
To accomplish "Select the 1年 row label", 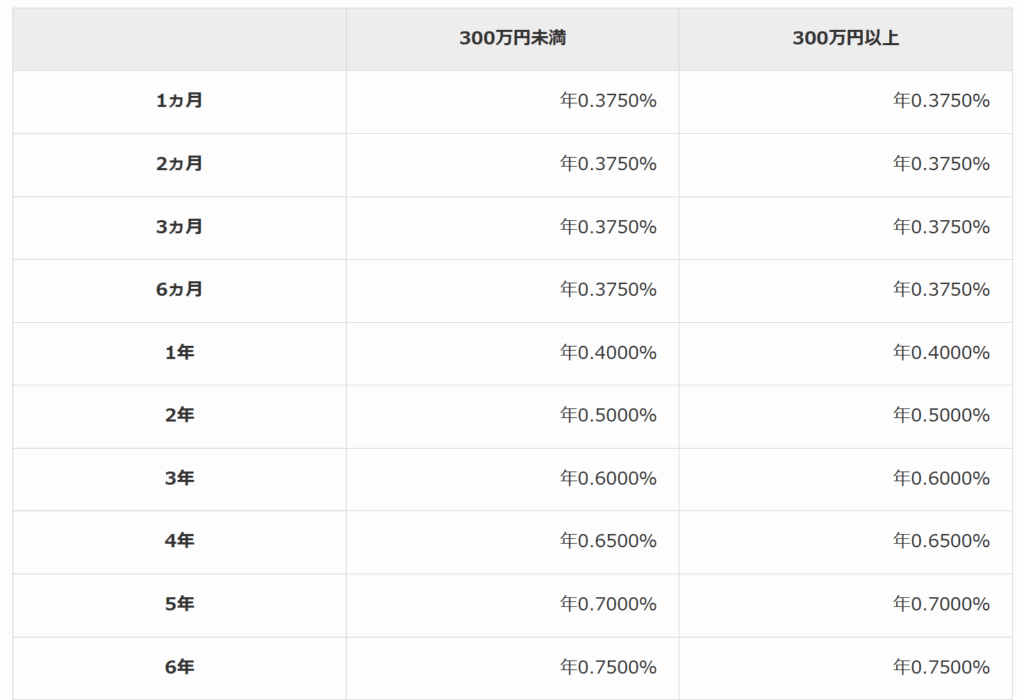I will click(180, 353).
